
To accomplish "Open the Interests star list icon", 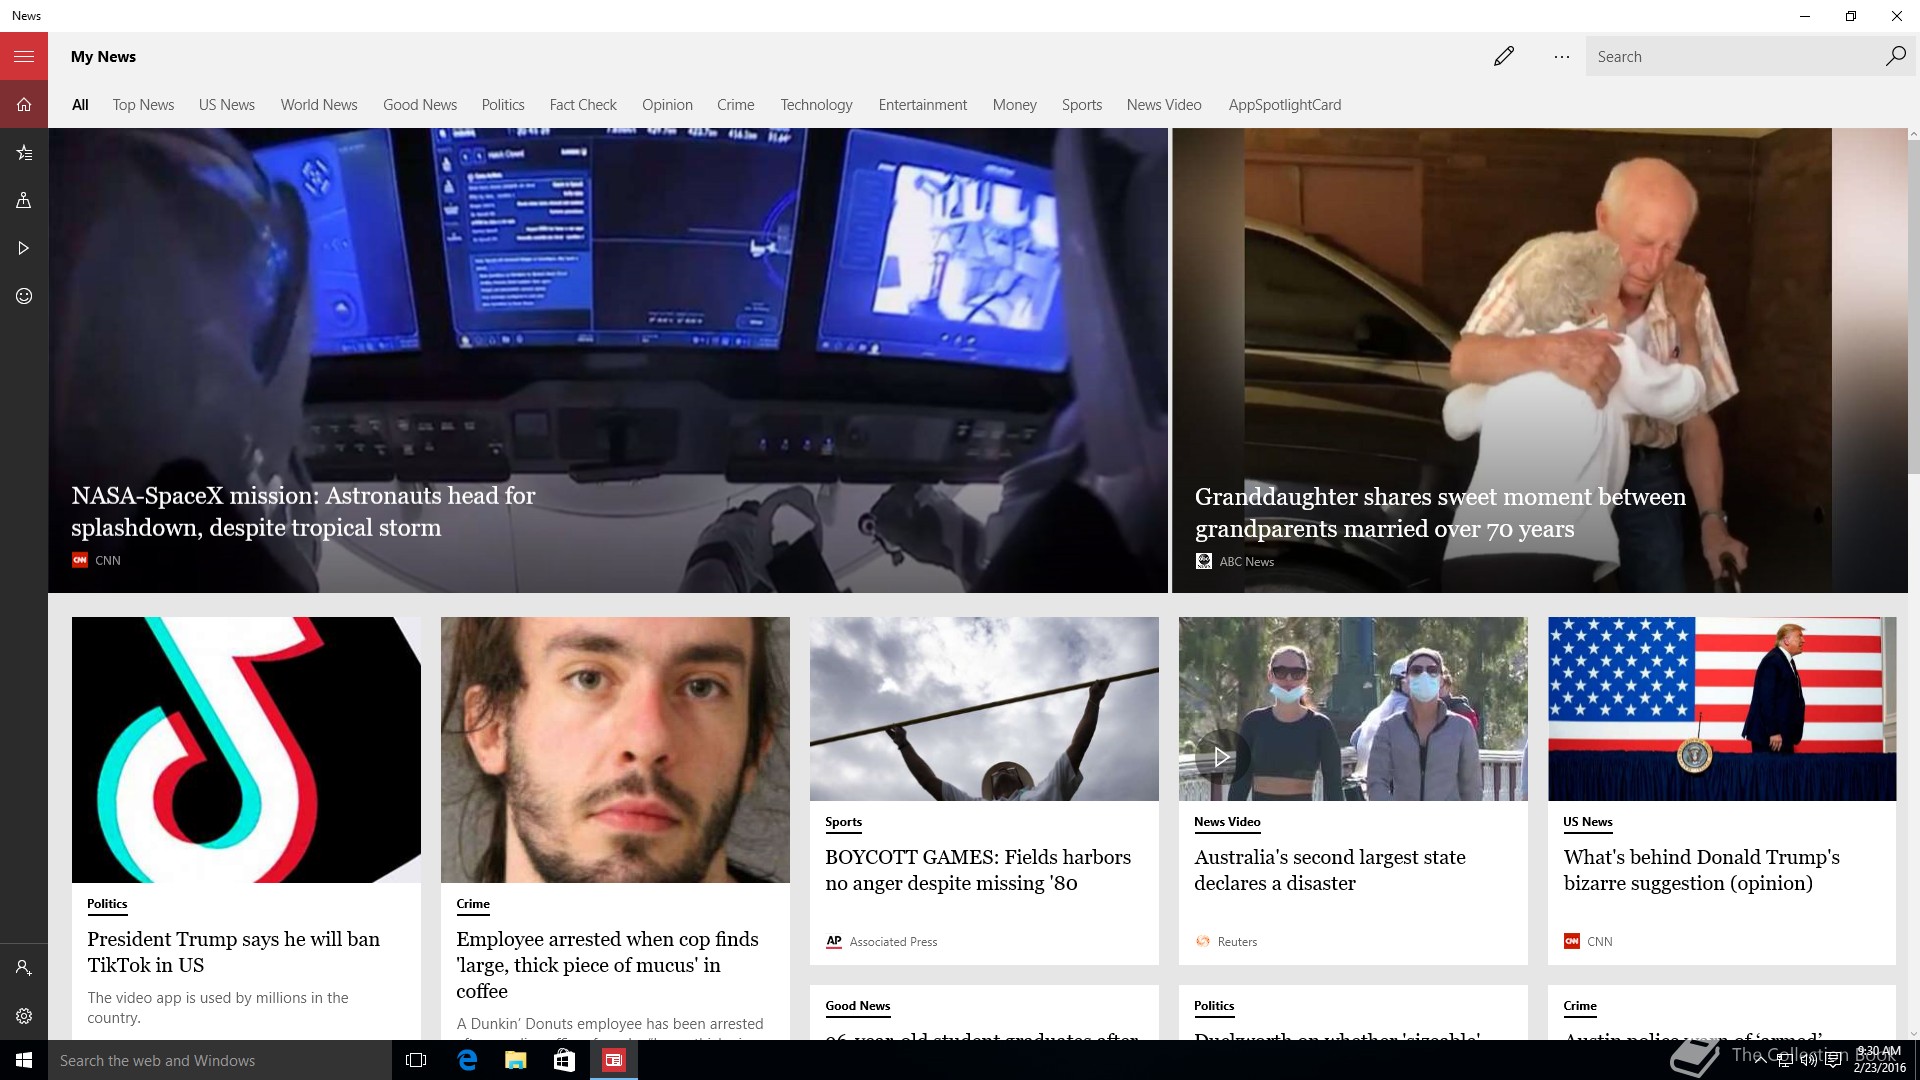I will [24, 152].
